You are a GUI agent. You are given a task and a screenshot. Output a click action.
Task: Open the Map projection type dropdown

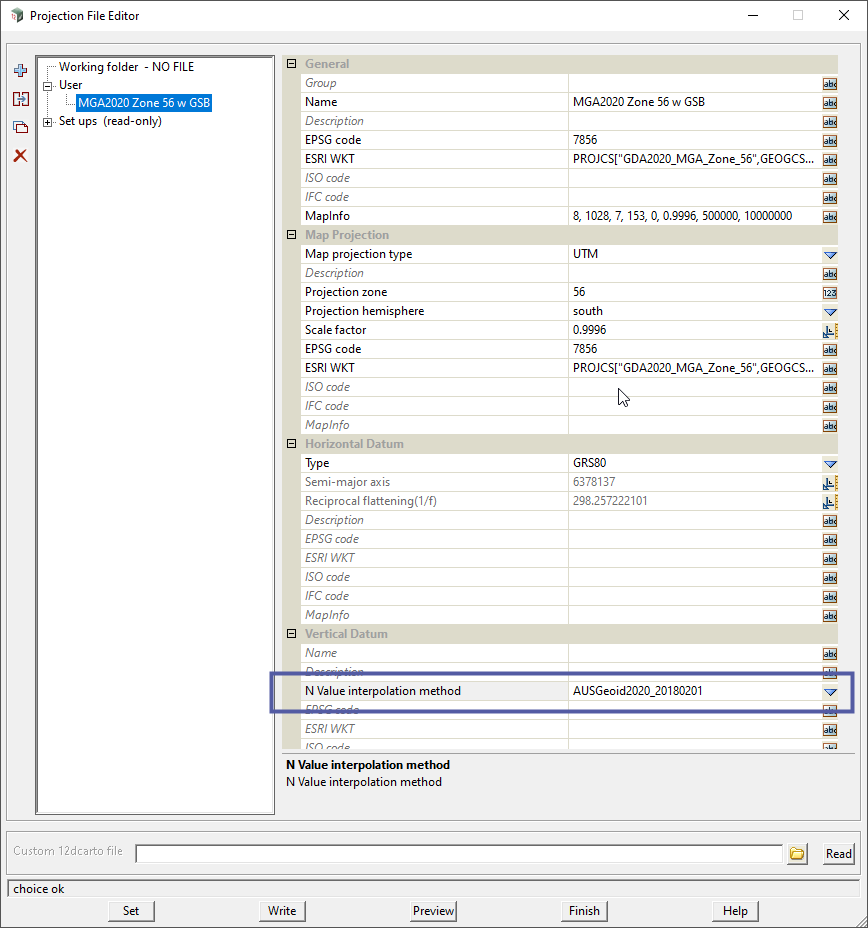pos(829,254)
